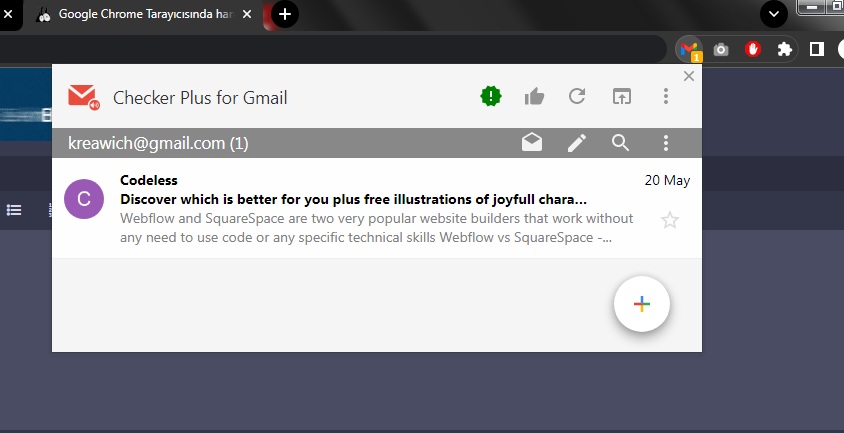Expand the tab search dropdown arrow
The width and height of the screenshot is (844, 433).
[x=774, y=14]
